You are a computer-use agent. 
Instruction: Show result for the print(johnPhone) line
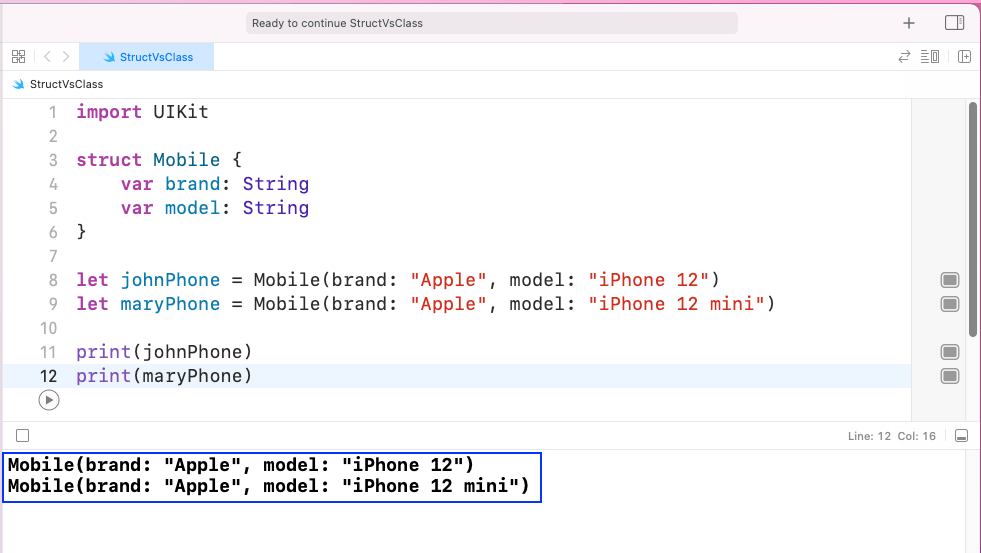950,352
